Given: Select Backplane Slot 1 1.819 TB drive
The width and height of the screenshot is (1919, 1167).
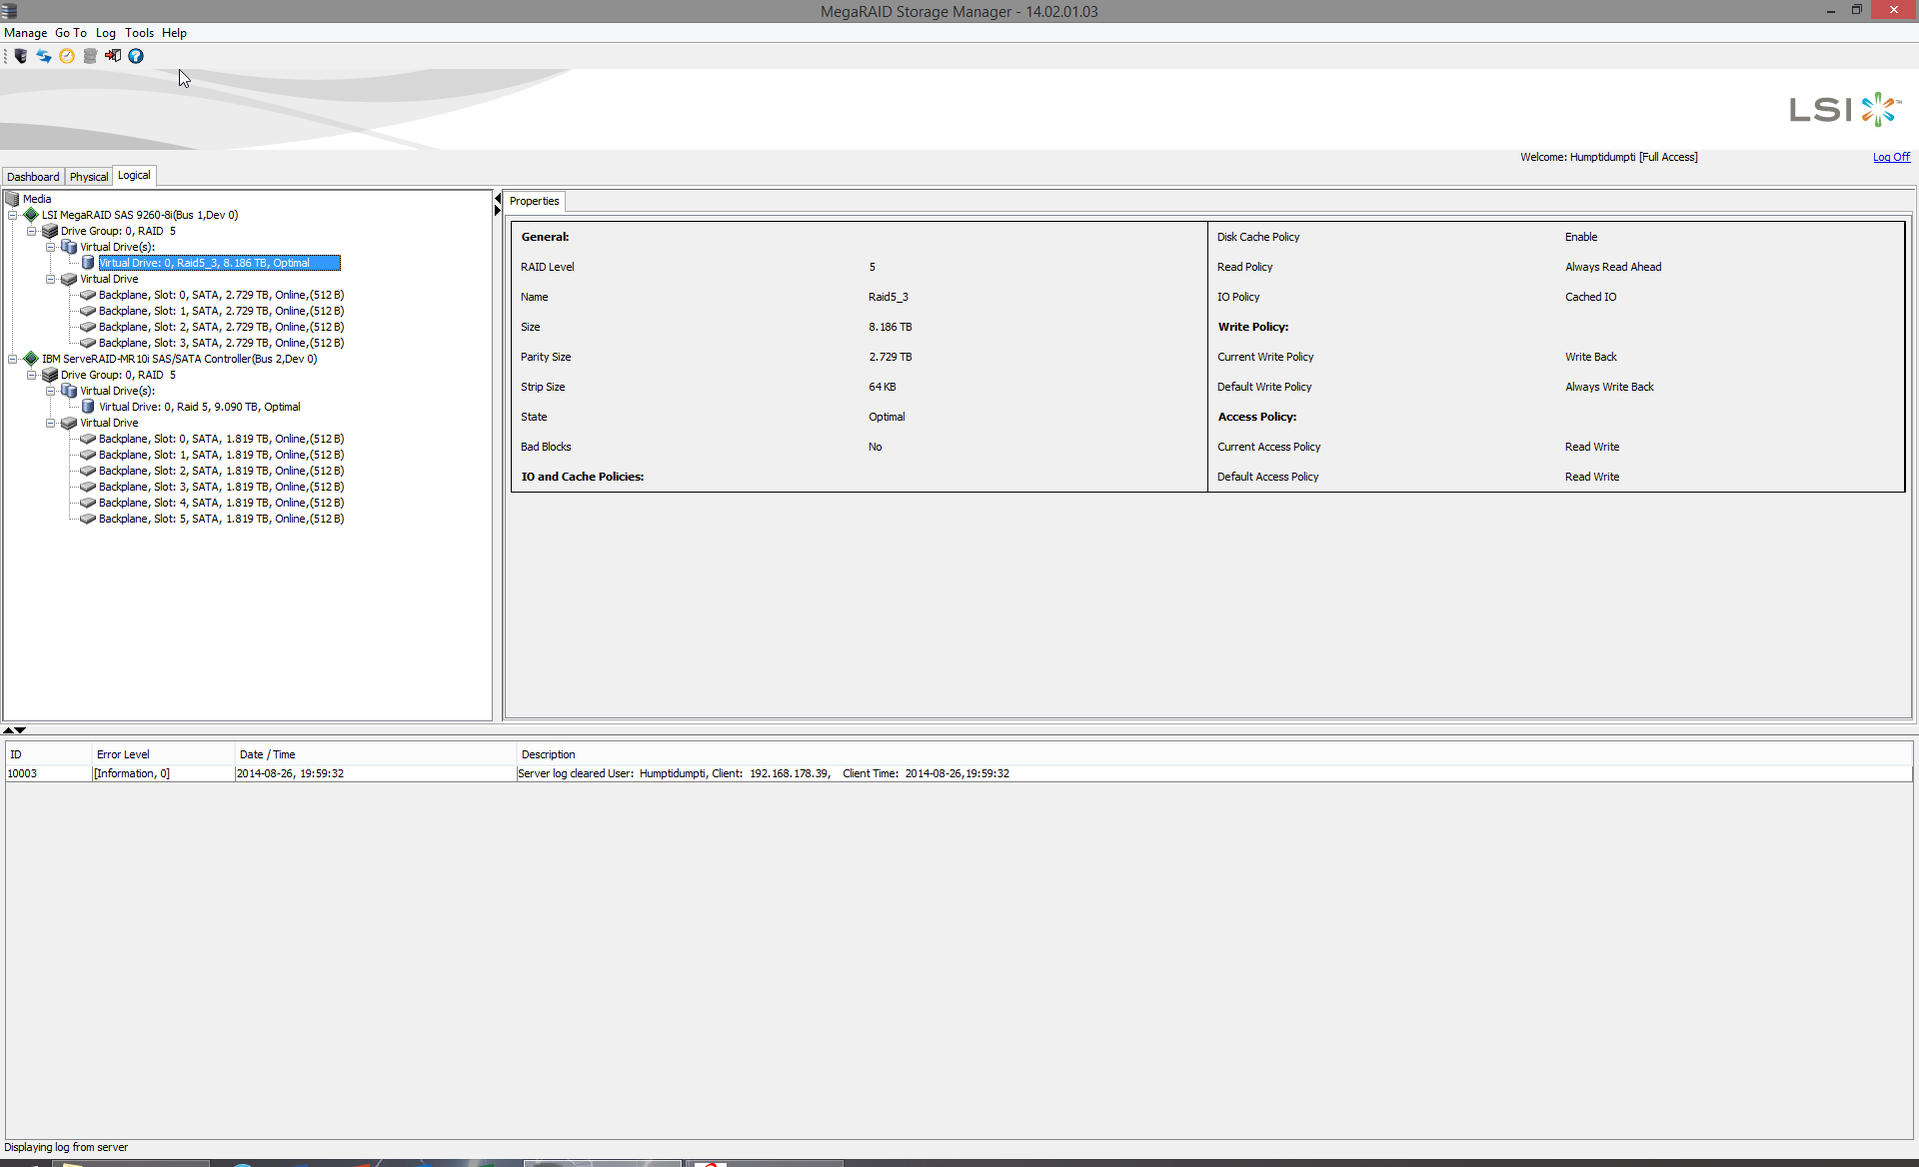Looking at the screenshot, I should tap(221, 455).
